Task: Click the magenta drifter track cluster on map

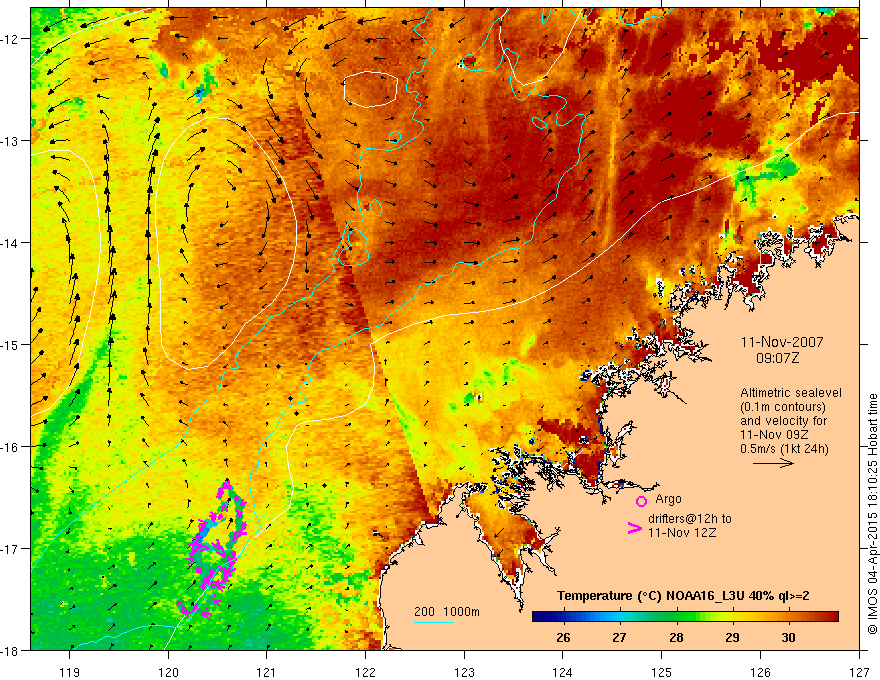Action: (x=213, y=549)
